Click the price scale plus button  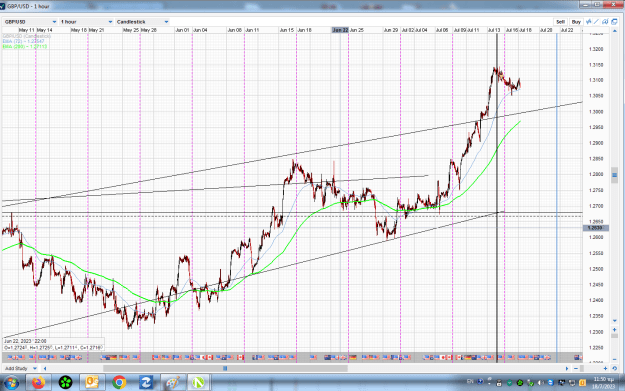614,330
